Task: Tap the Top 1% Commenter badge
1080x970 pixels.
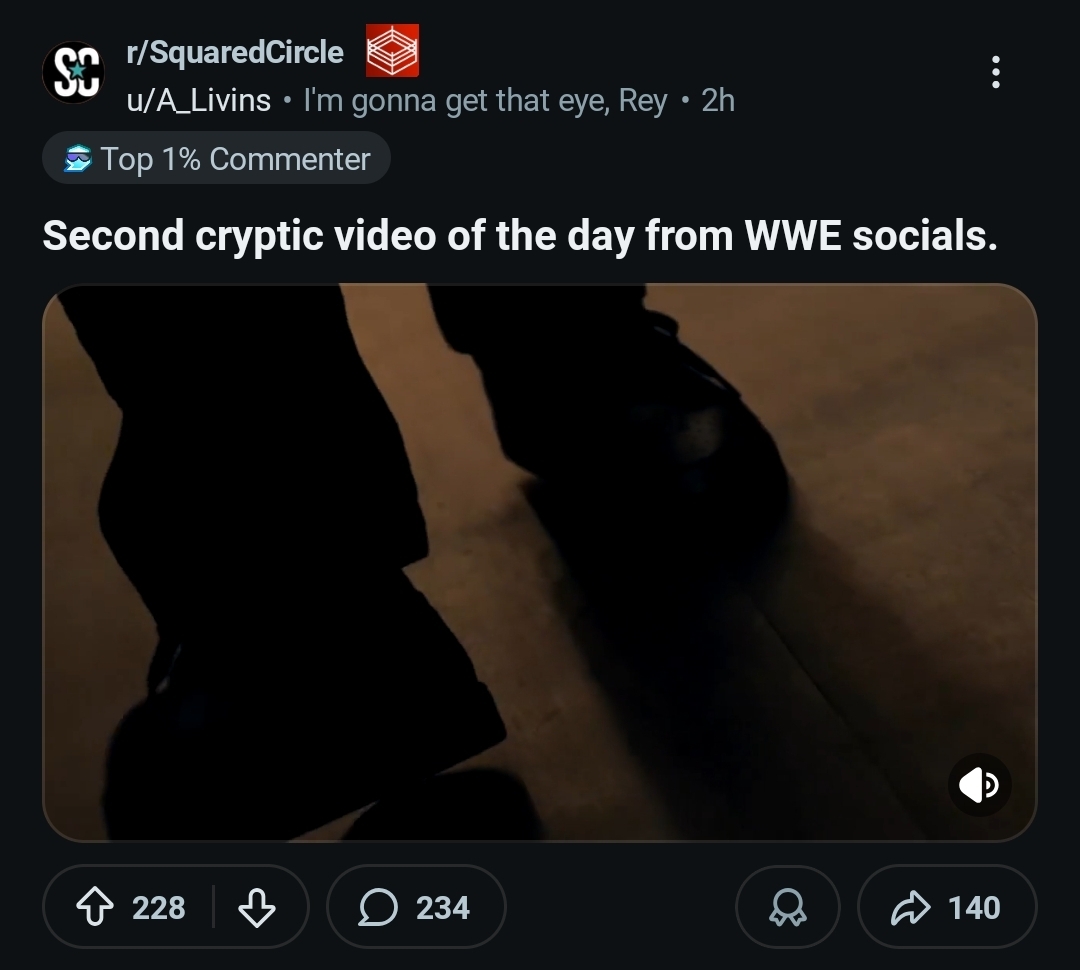Action: (x=216, y=158)
